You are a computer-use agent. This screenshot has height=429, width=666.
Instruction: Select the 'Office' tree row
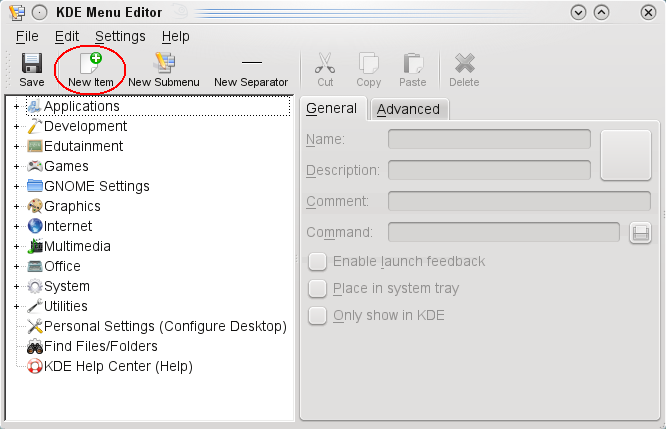point(62,266)
